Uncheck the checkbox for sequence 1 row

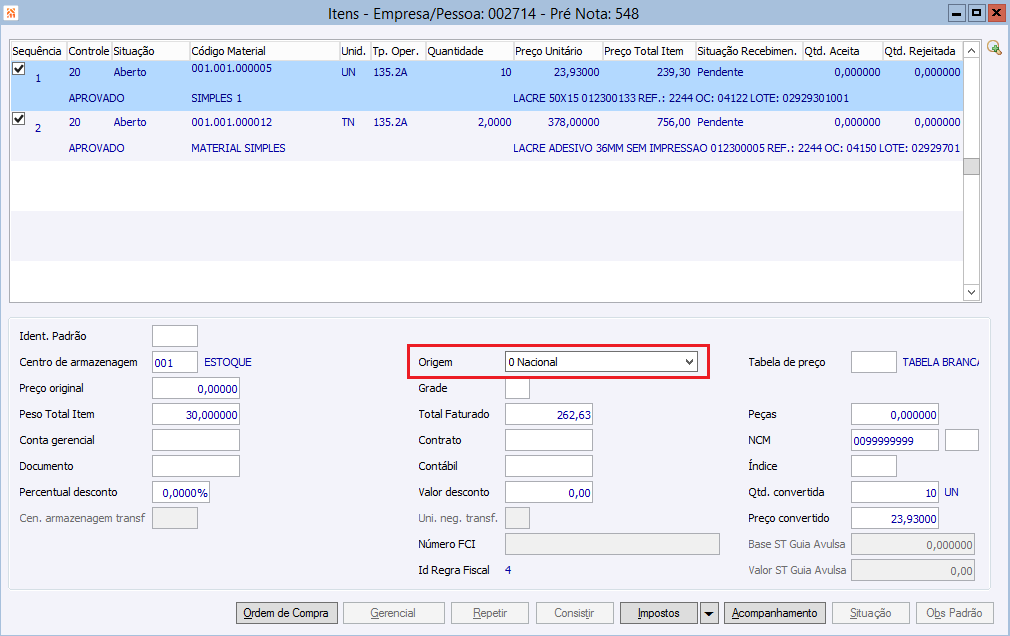coord(18,70)
